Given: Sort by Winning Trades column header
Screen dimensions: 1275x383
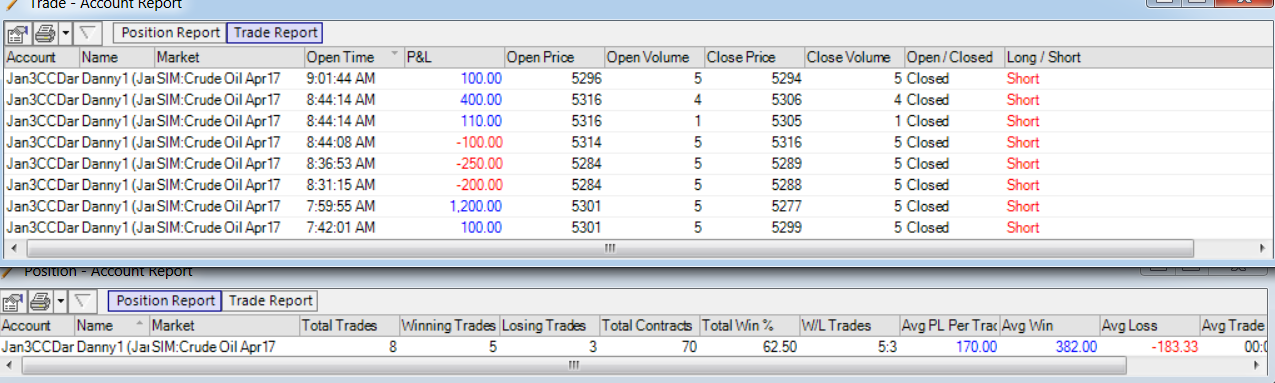Looking at the screenshot, I should coord(449,325).
